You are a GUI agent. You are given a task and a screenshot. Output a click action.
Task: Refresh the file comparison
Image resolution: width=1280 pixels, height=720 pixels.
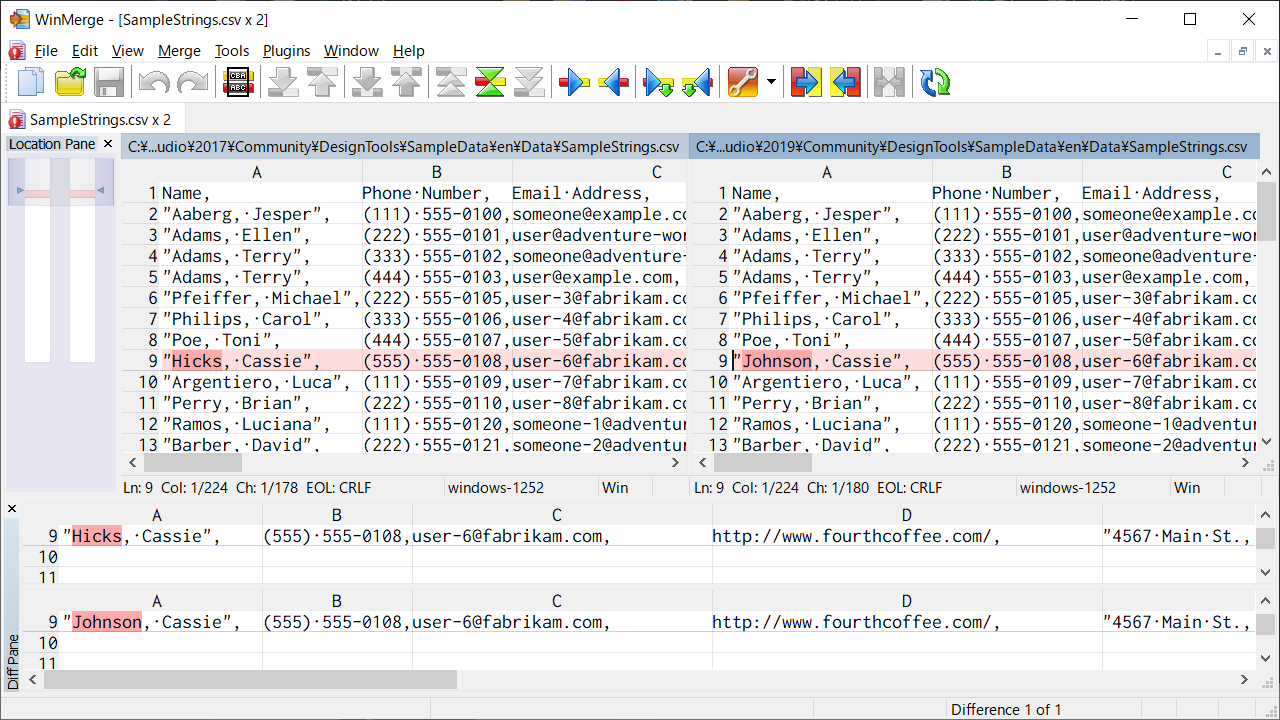[934, 82]
